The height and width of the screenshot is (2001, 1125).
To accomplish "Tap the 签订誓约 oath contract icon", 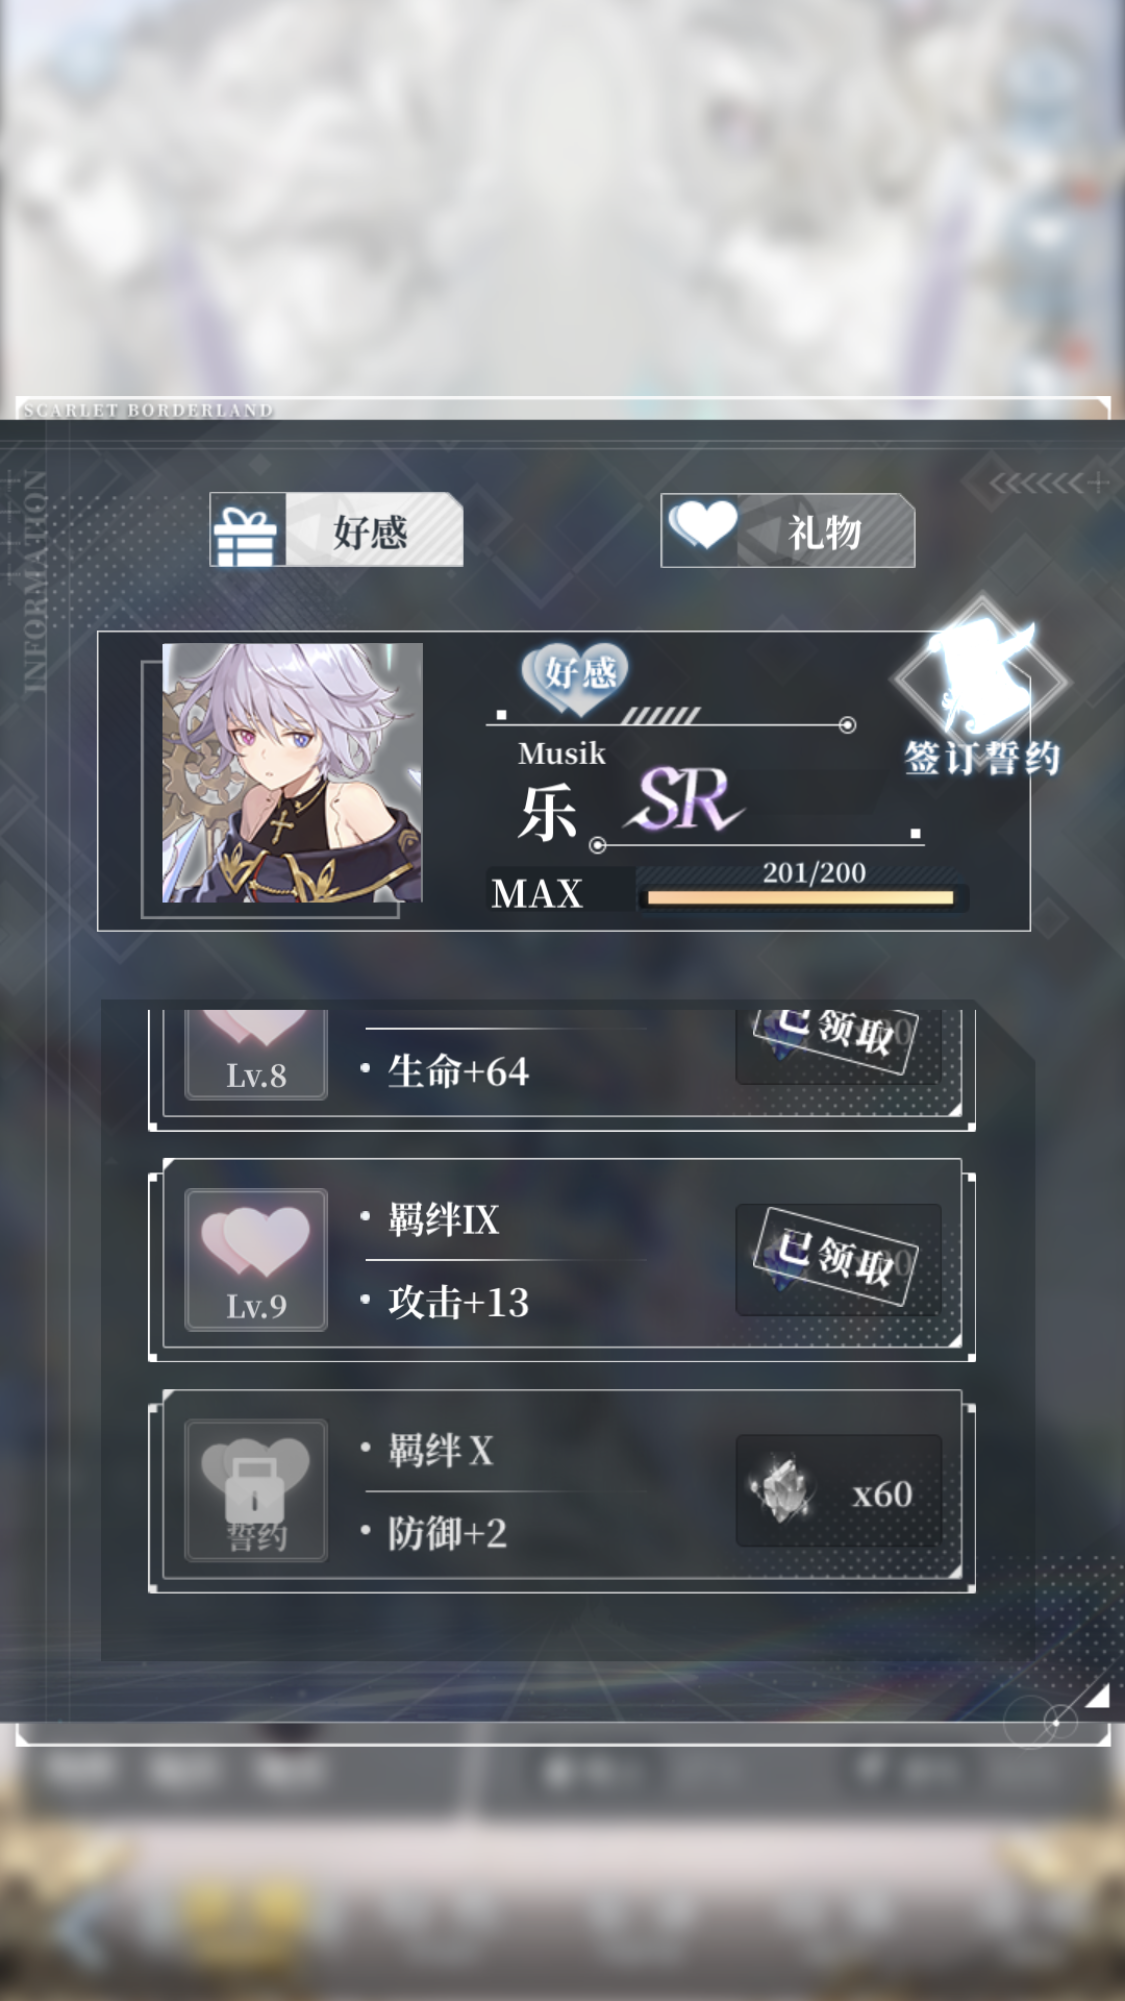I will (982, 689).
